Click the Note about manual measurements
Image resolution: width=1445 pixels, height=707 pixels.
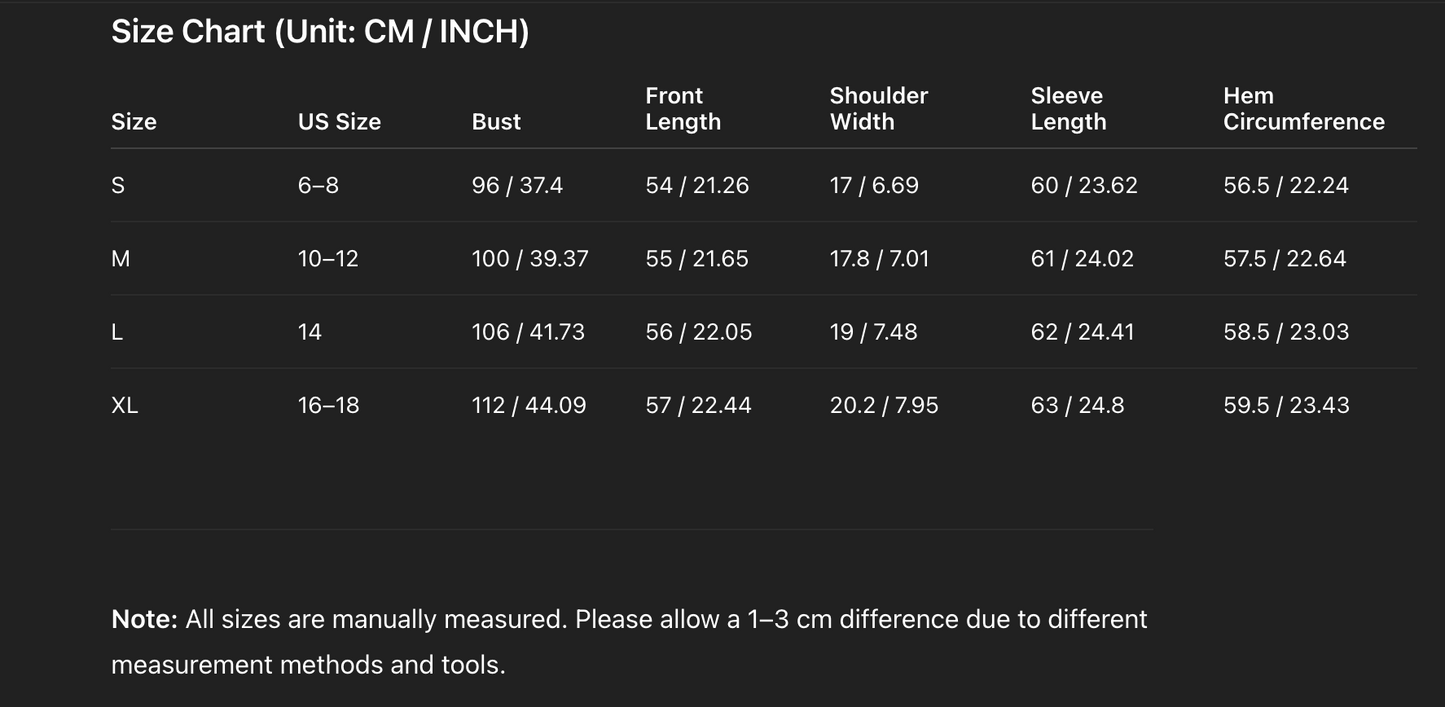click(x=629, y=641)
